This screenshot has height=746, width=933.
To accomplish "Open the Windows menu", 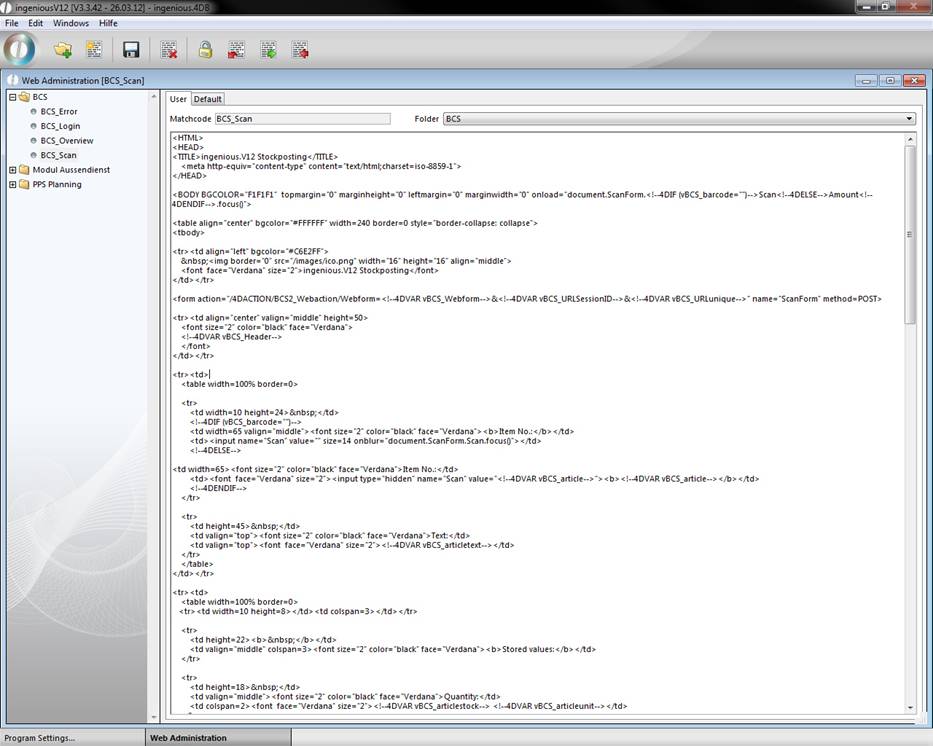I will [70, 23].
